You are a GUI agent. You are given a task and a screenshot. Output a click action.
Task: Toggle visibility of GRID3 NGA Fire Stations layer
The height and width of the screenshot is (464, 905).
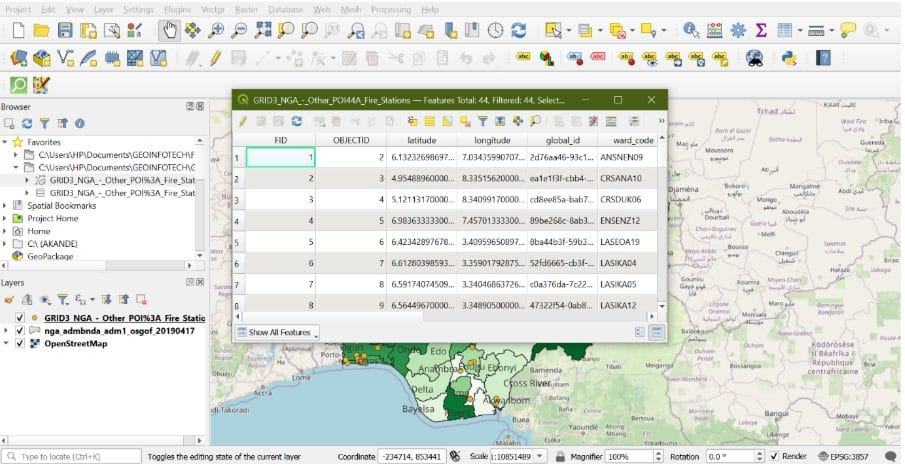click(x=20, y=318)
